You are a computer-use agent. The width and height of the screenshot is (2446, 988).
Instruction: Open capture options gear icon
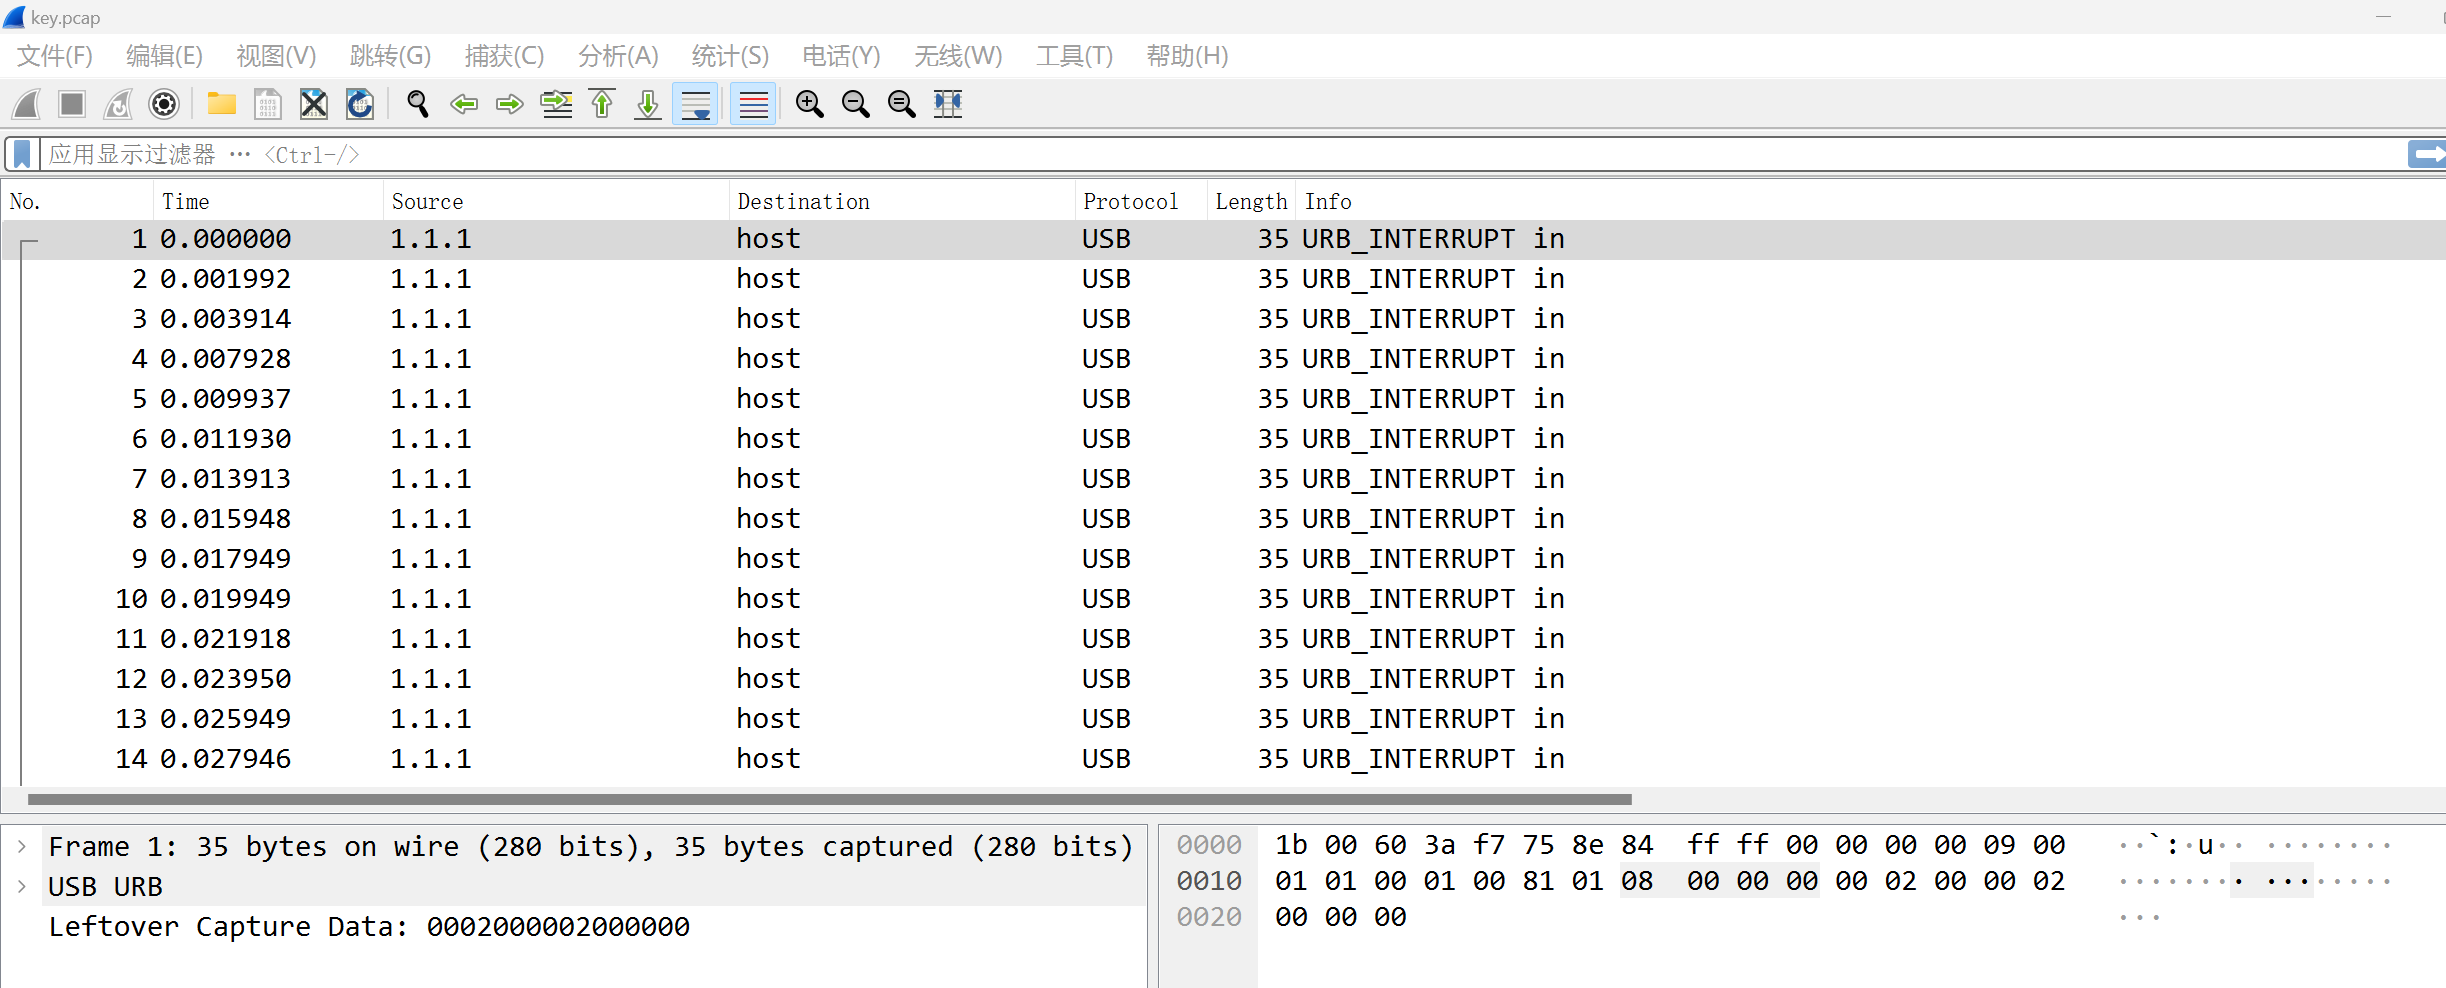tap(164, 104)
